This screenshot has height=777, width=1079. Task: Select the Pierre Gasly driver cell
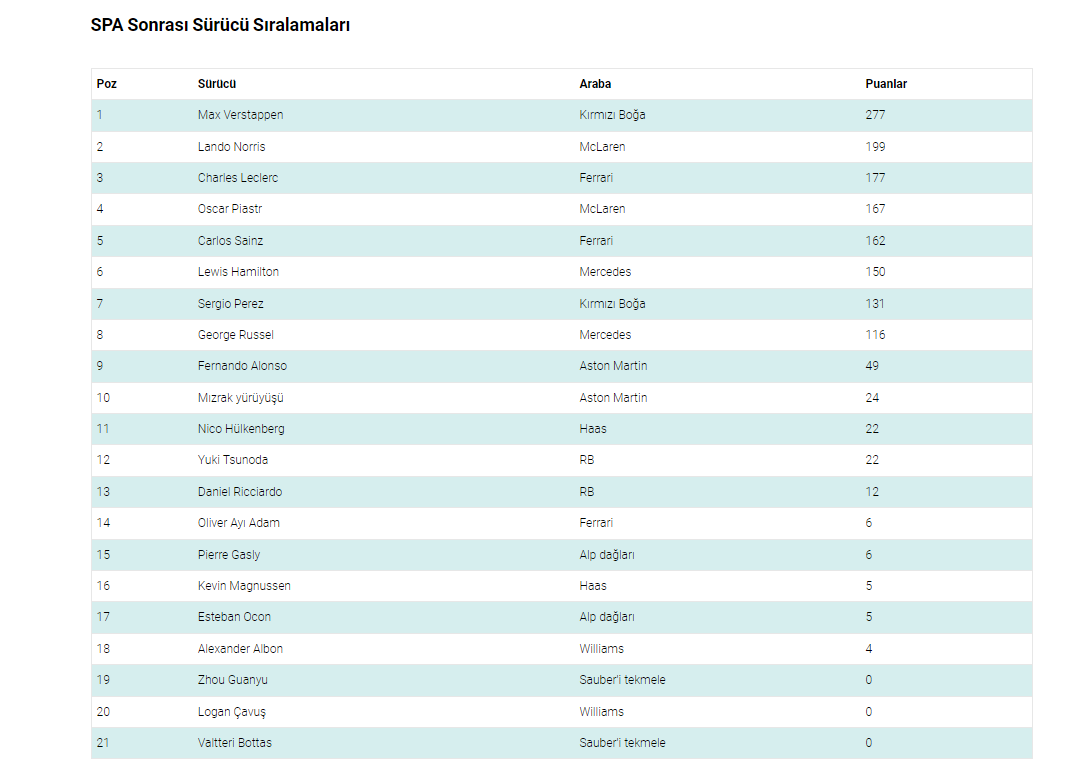pyautogui.click(x=228, y=555)
